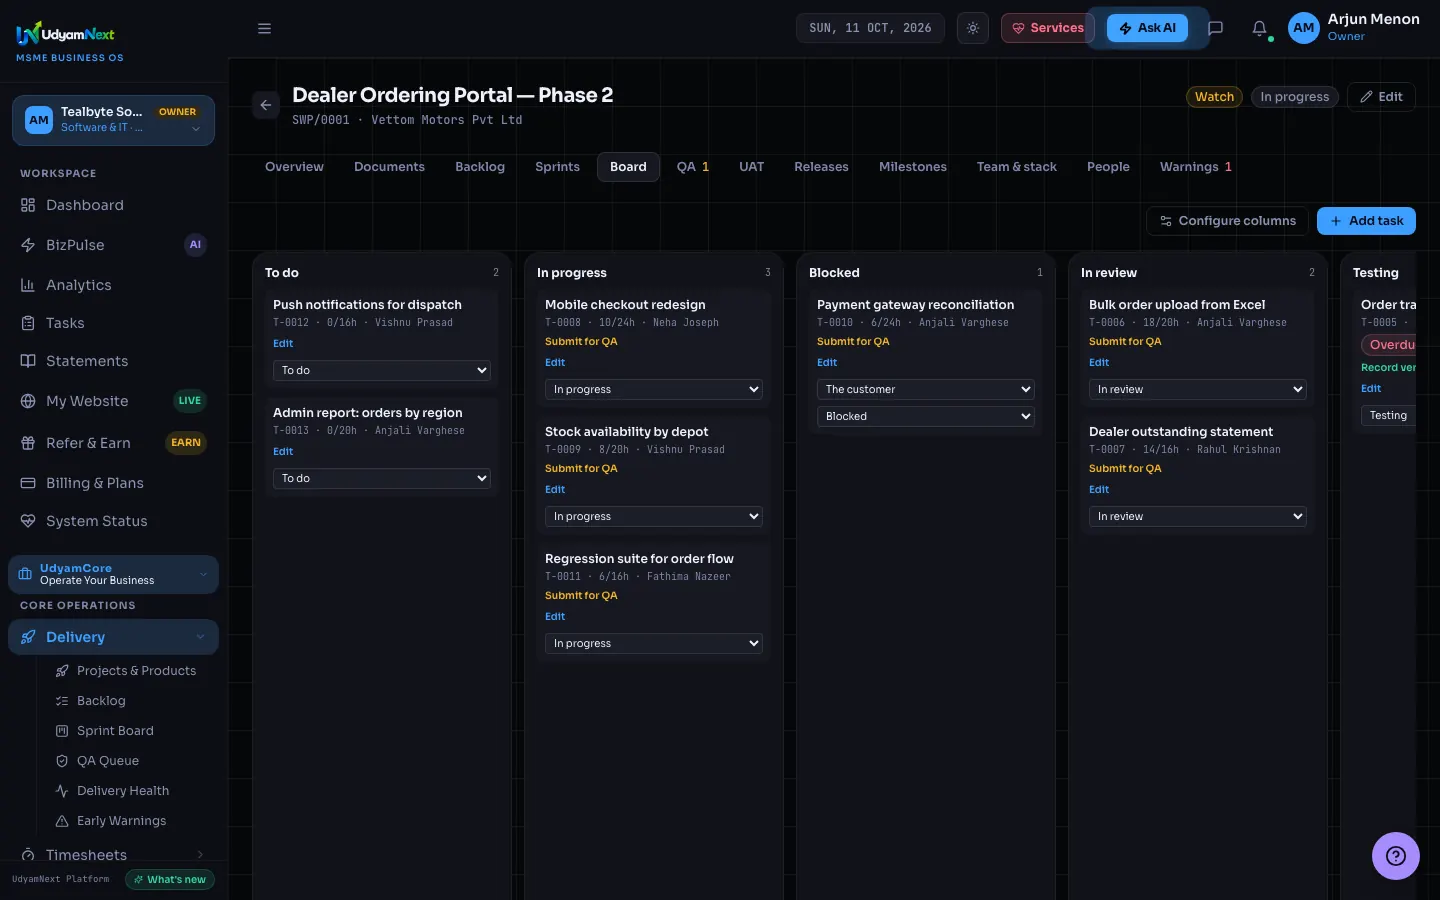The height and width of the screenshot is (900, 1440).
Task: Open 'The customer' dropdown on Payment gateway card
Action: tap(926, 389)
